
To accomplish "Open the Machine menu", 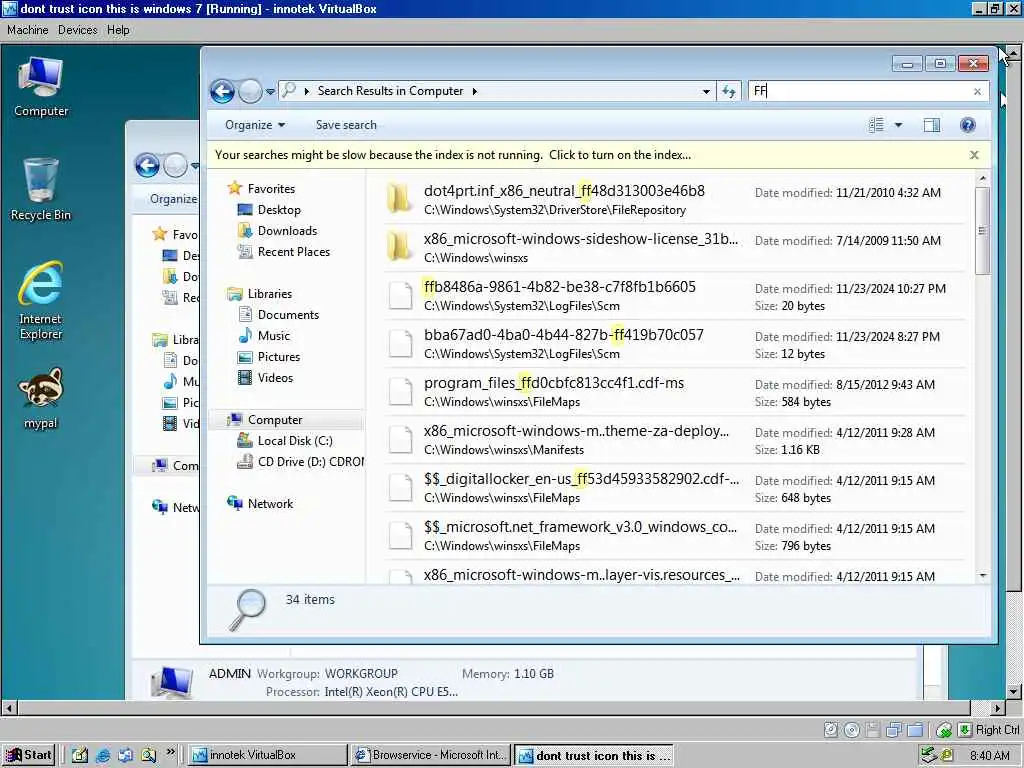I will point(27,30).
